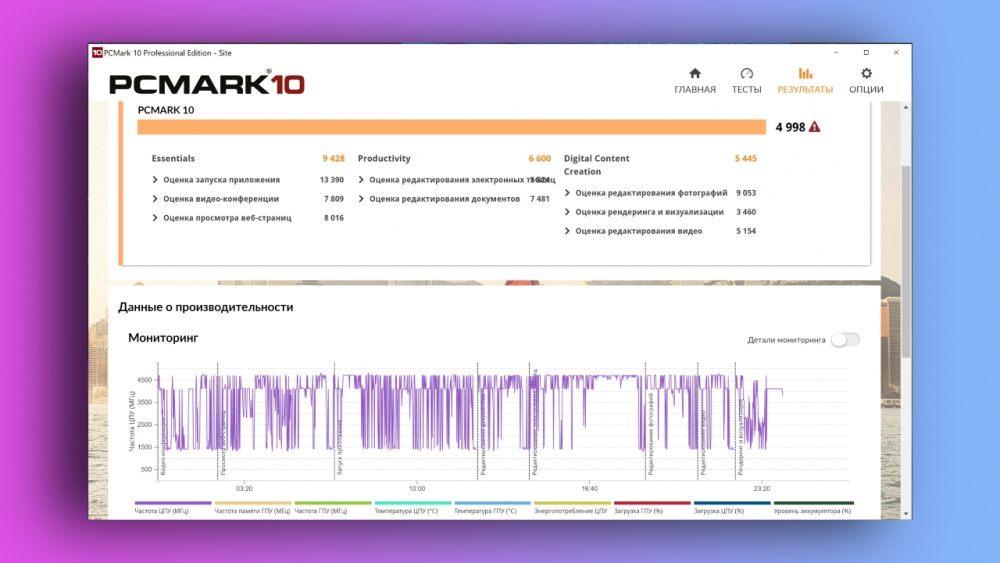Click overall score 4 998

tap(790, 128)
